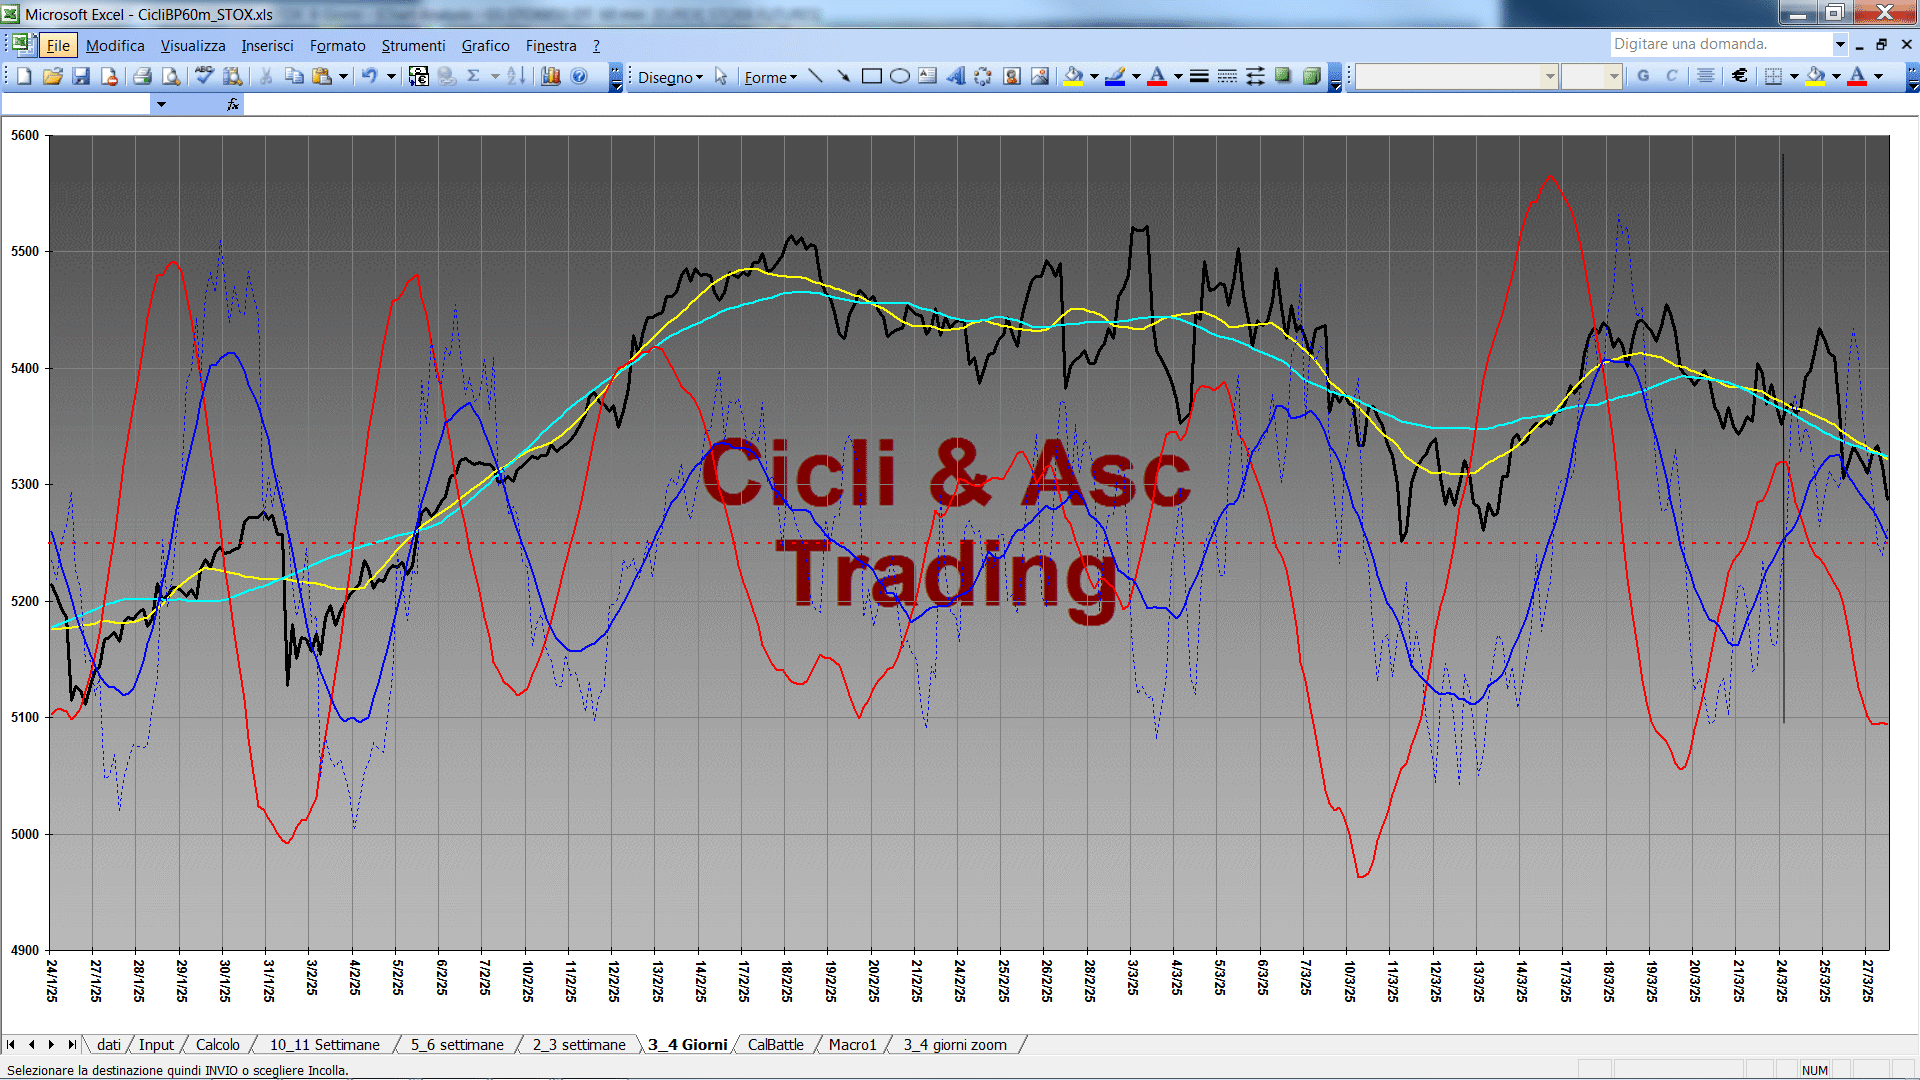
Task: Insert Picture from file icon
Action: click(x=1039, y=76)
